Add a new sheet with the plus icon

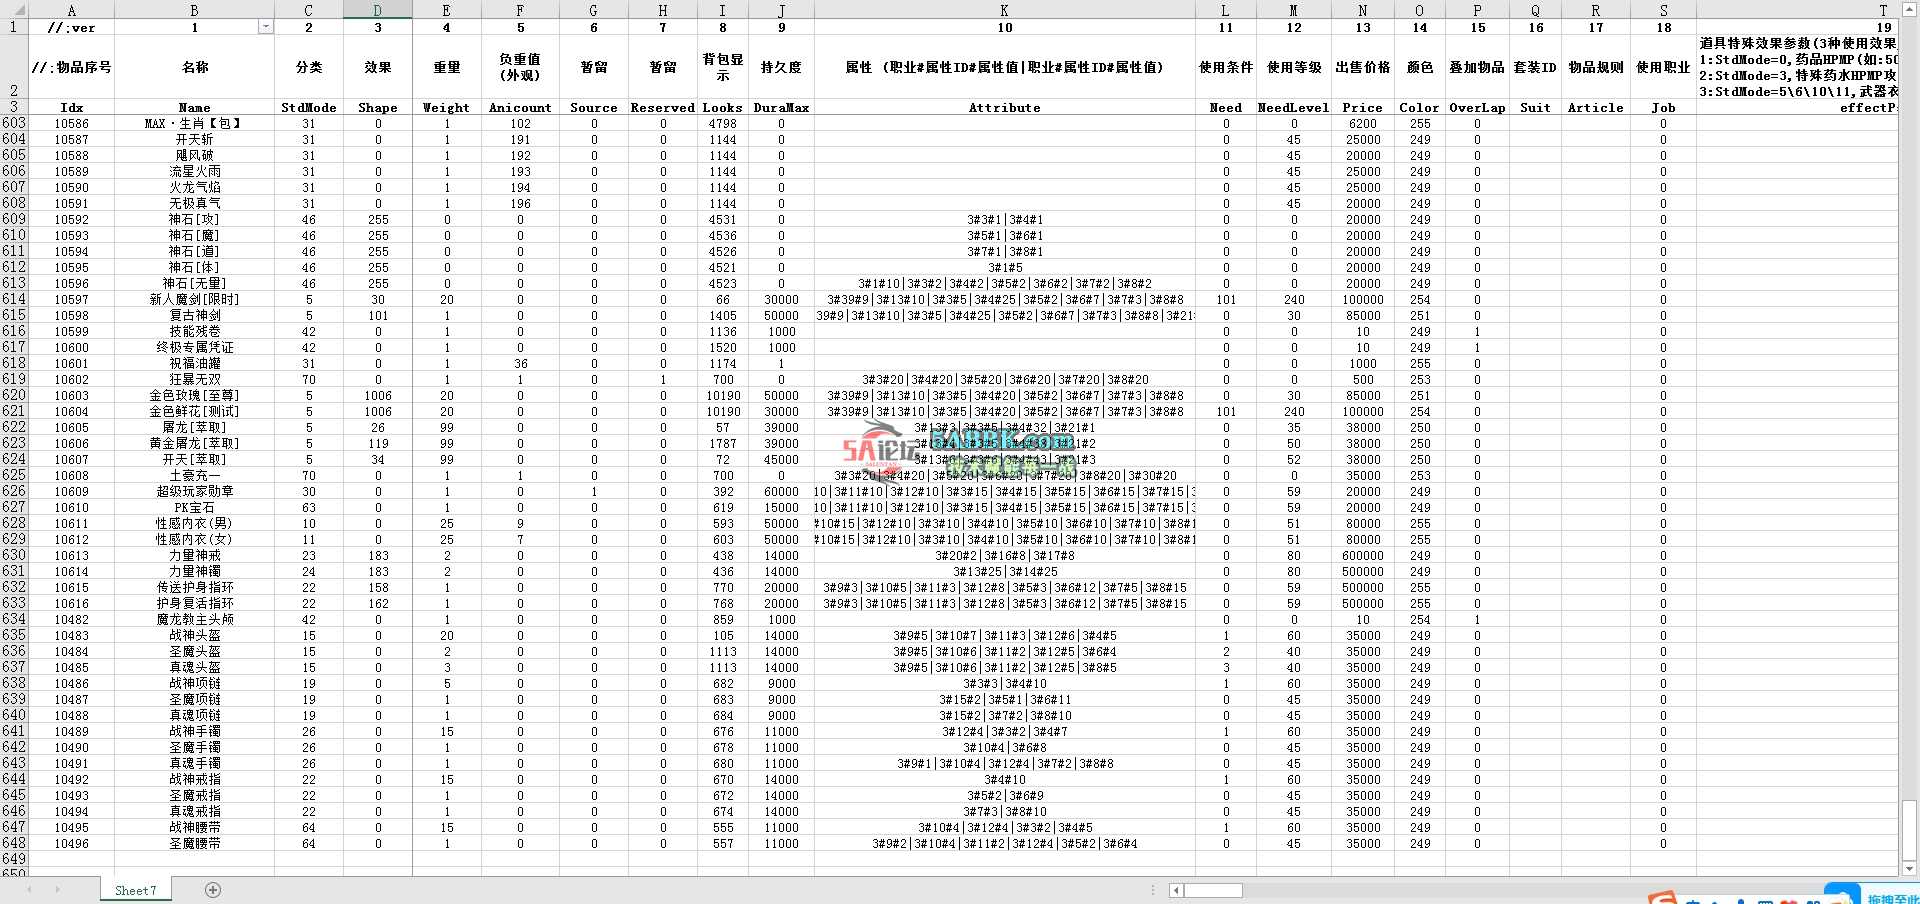(x=212, y=890)
